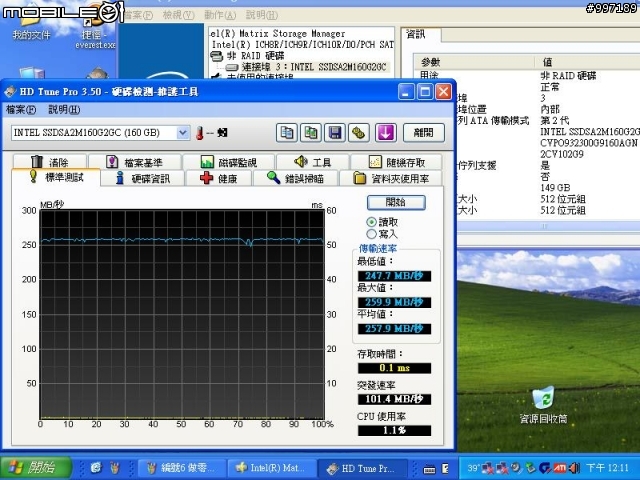Click HD Tune Pr... taskbar button

[x=362, y=468]
